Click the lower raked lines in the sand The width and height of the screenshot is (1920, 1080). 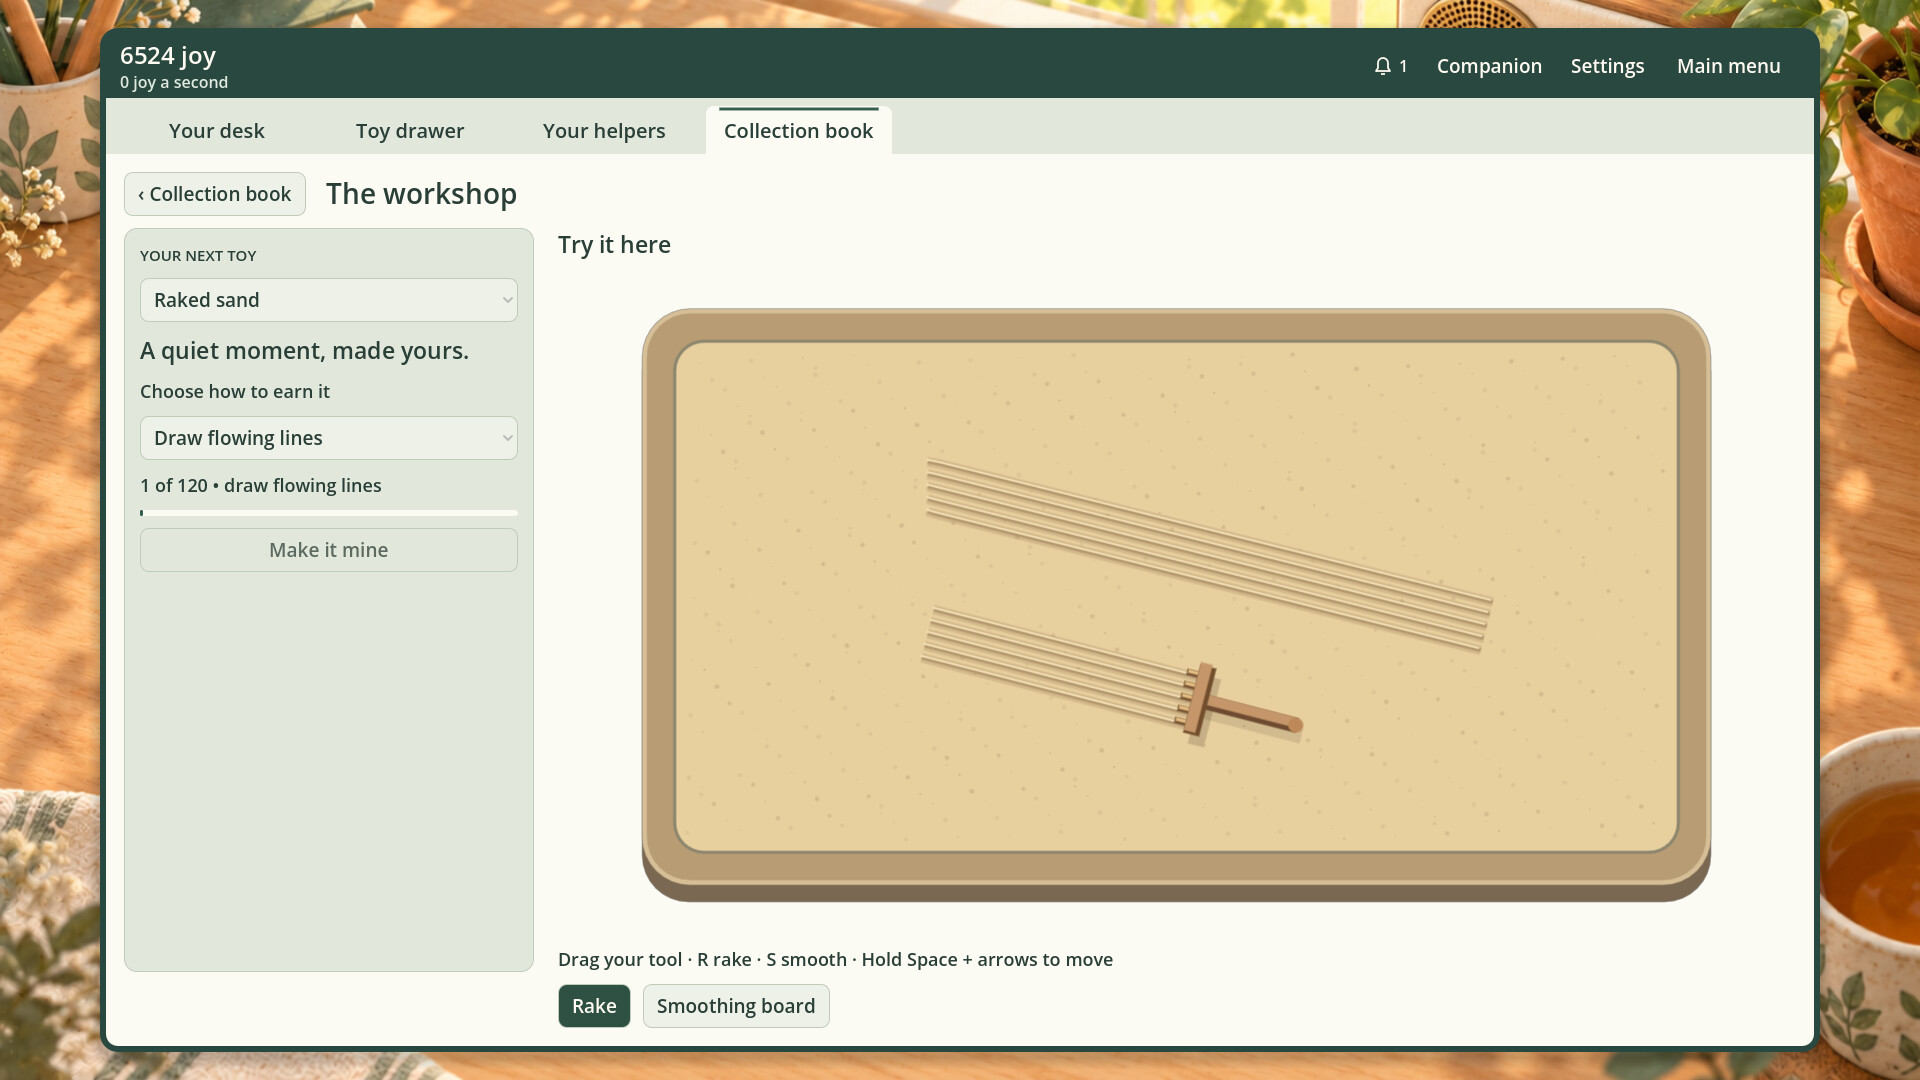point(1055,664)
